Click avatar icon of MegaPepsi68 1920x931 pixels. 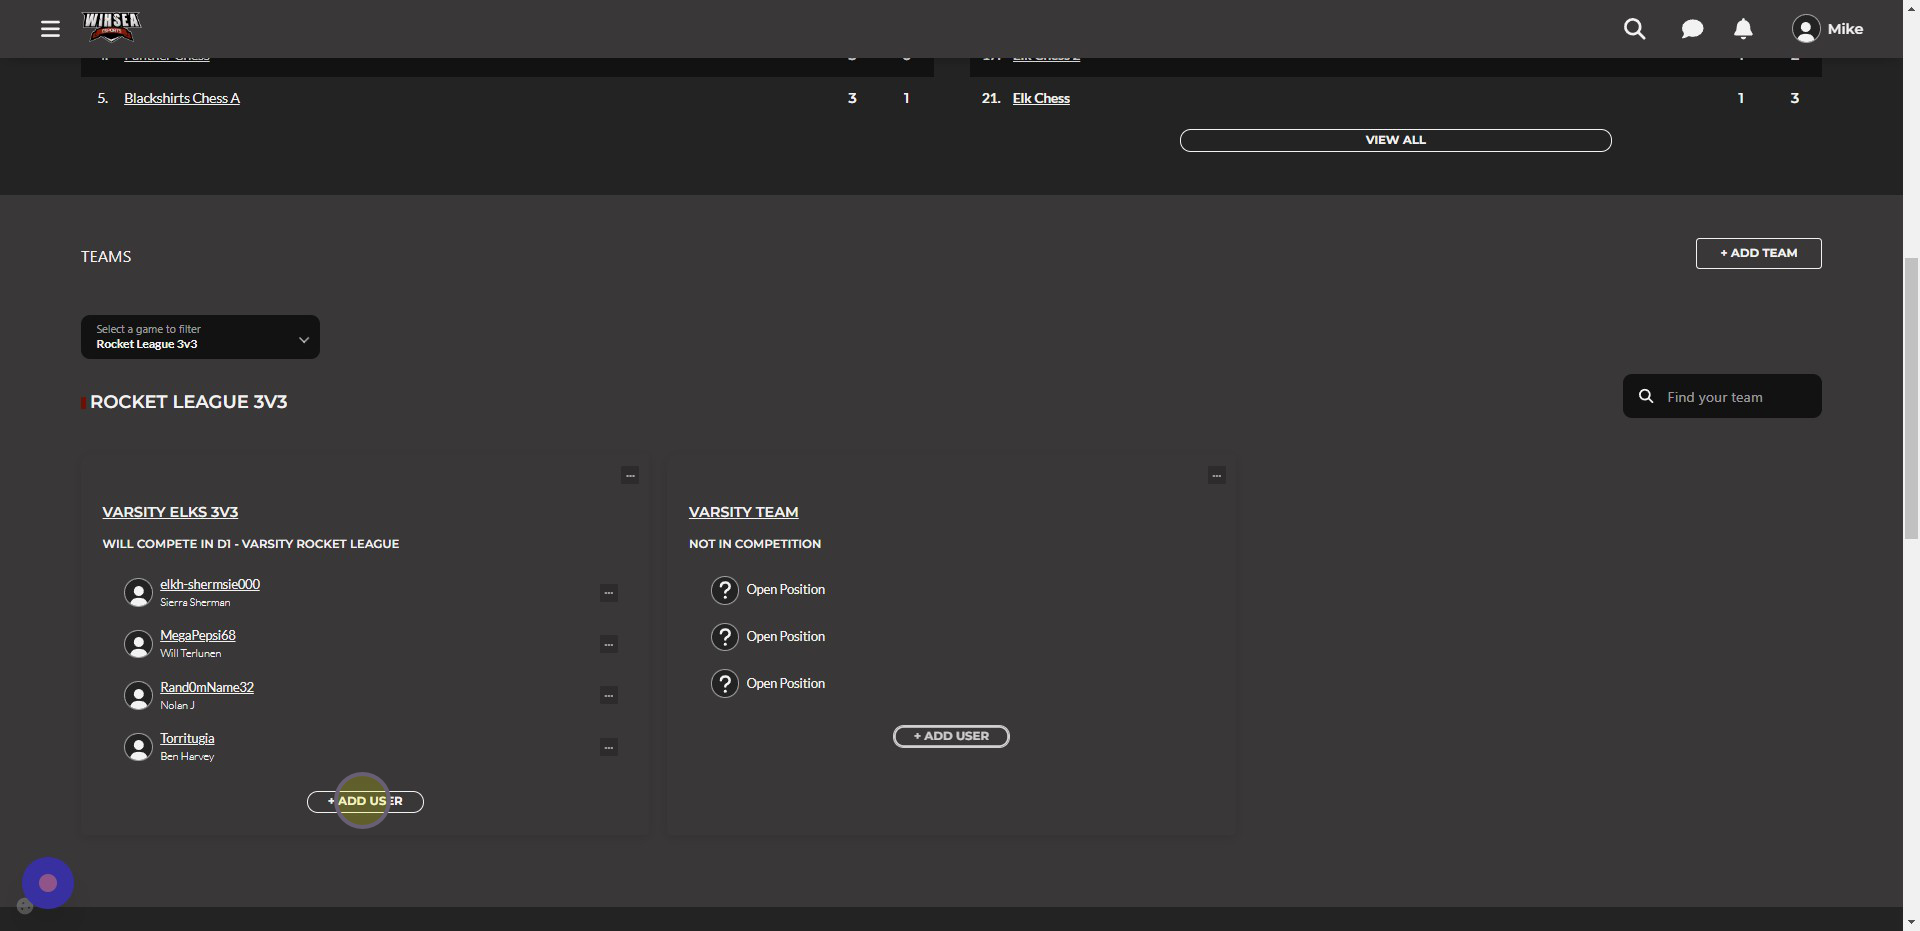(138, 644)
